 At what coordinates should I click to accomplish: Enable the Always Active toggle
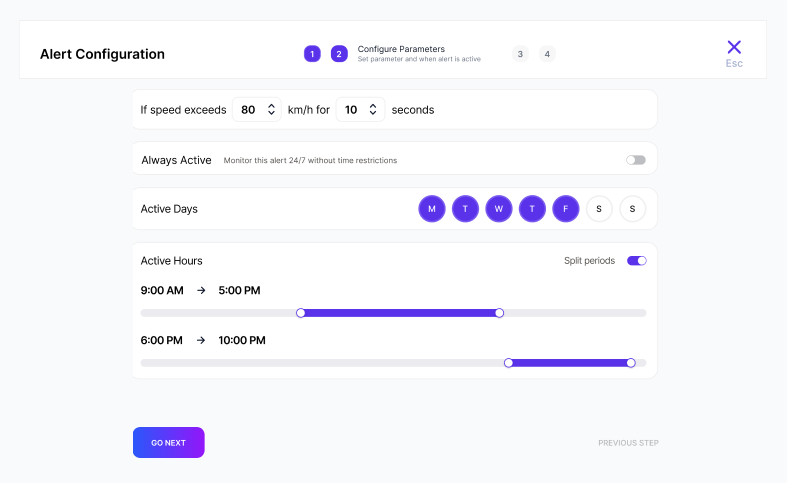pyautogui.click(x=636, y=160)
